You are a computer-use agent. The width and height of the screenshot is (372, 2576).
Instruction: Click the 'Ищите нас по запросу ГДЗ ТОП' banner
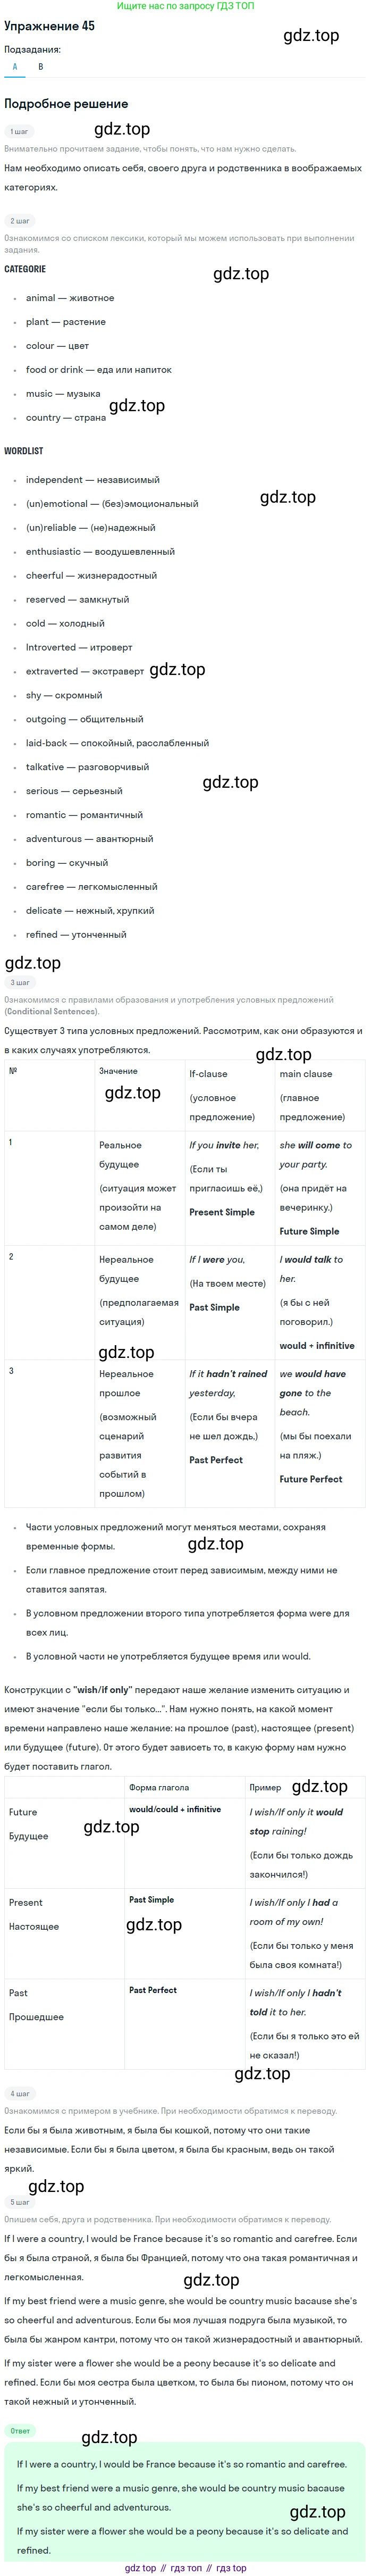pos(185,6)
